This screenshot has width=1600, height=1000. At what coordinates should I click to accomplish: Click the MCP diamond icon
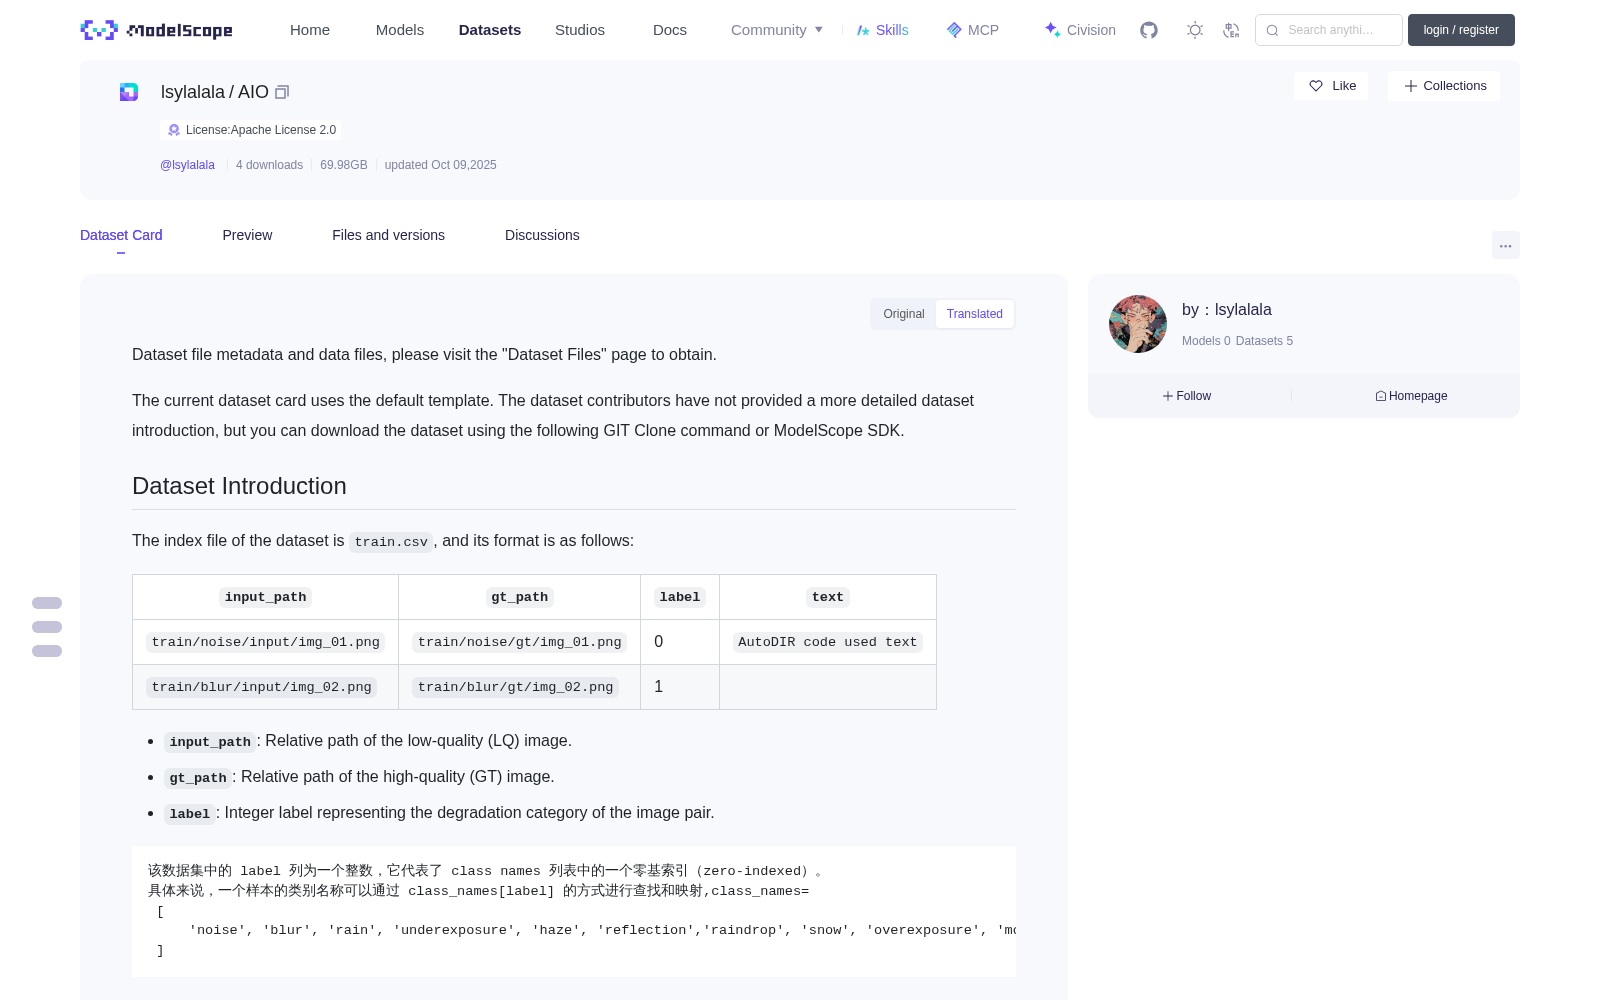point(954,30)
